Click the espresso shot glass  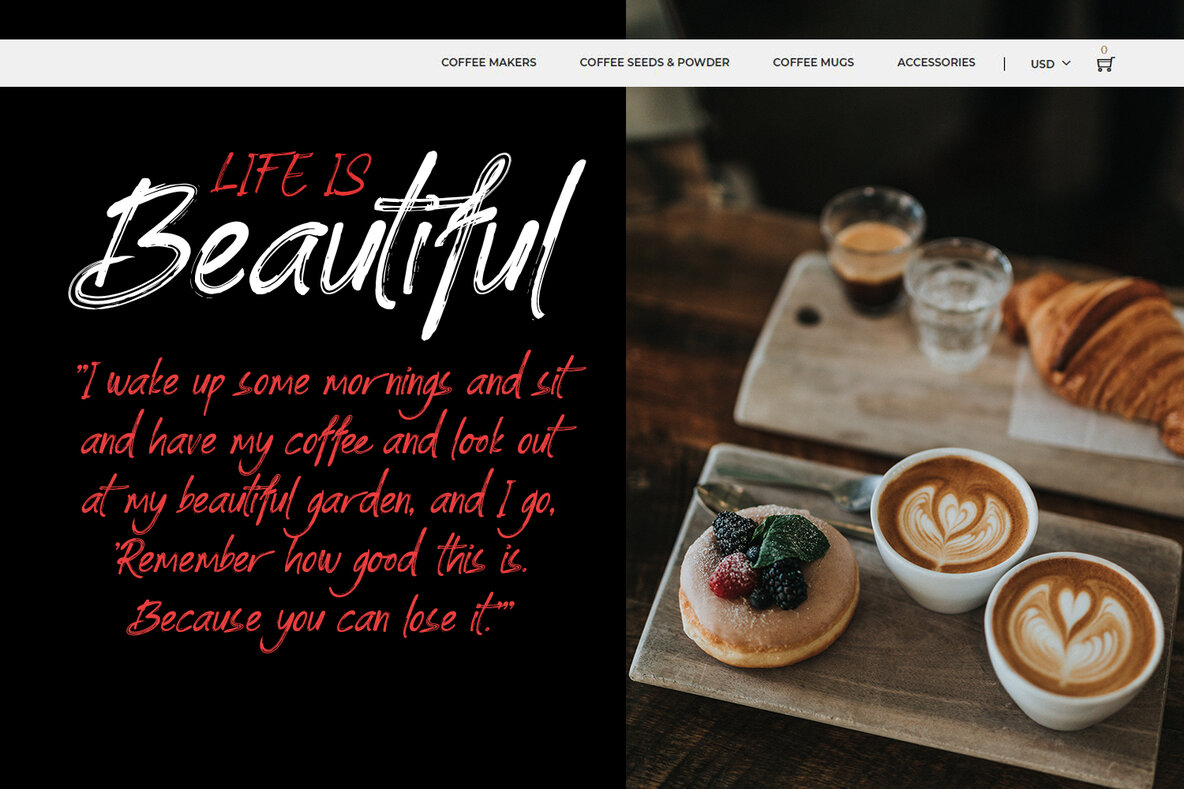[871, 248]
